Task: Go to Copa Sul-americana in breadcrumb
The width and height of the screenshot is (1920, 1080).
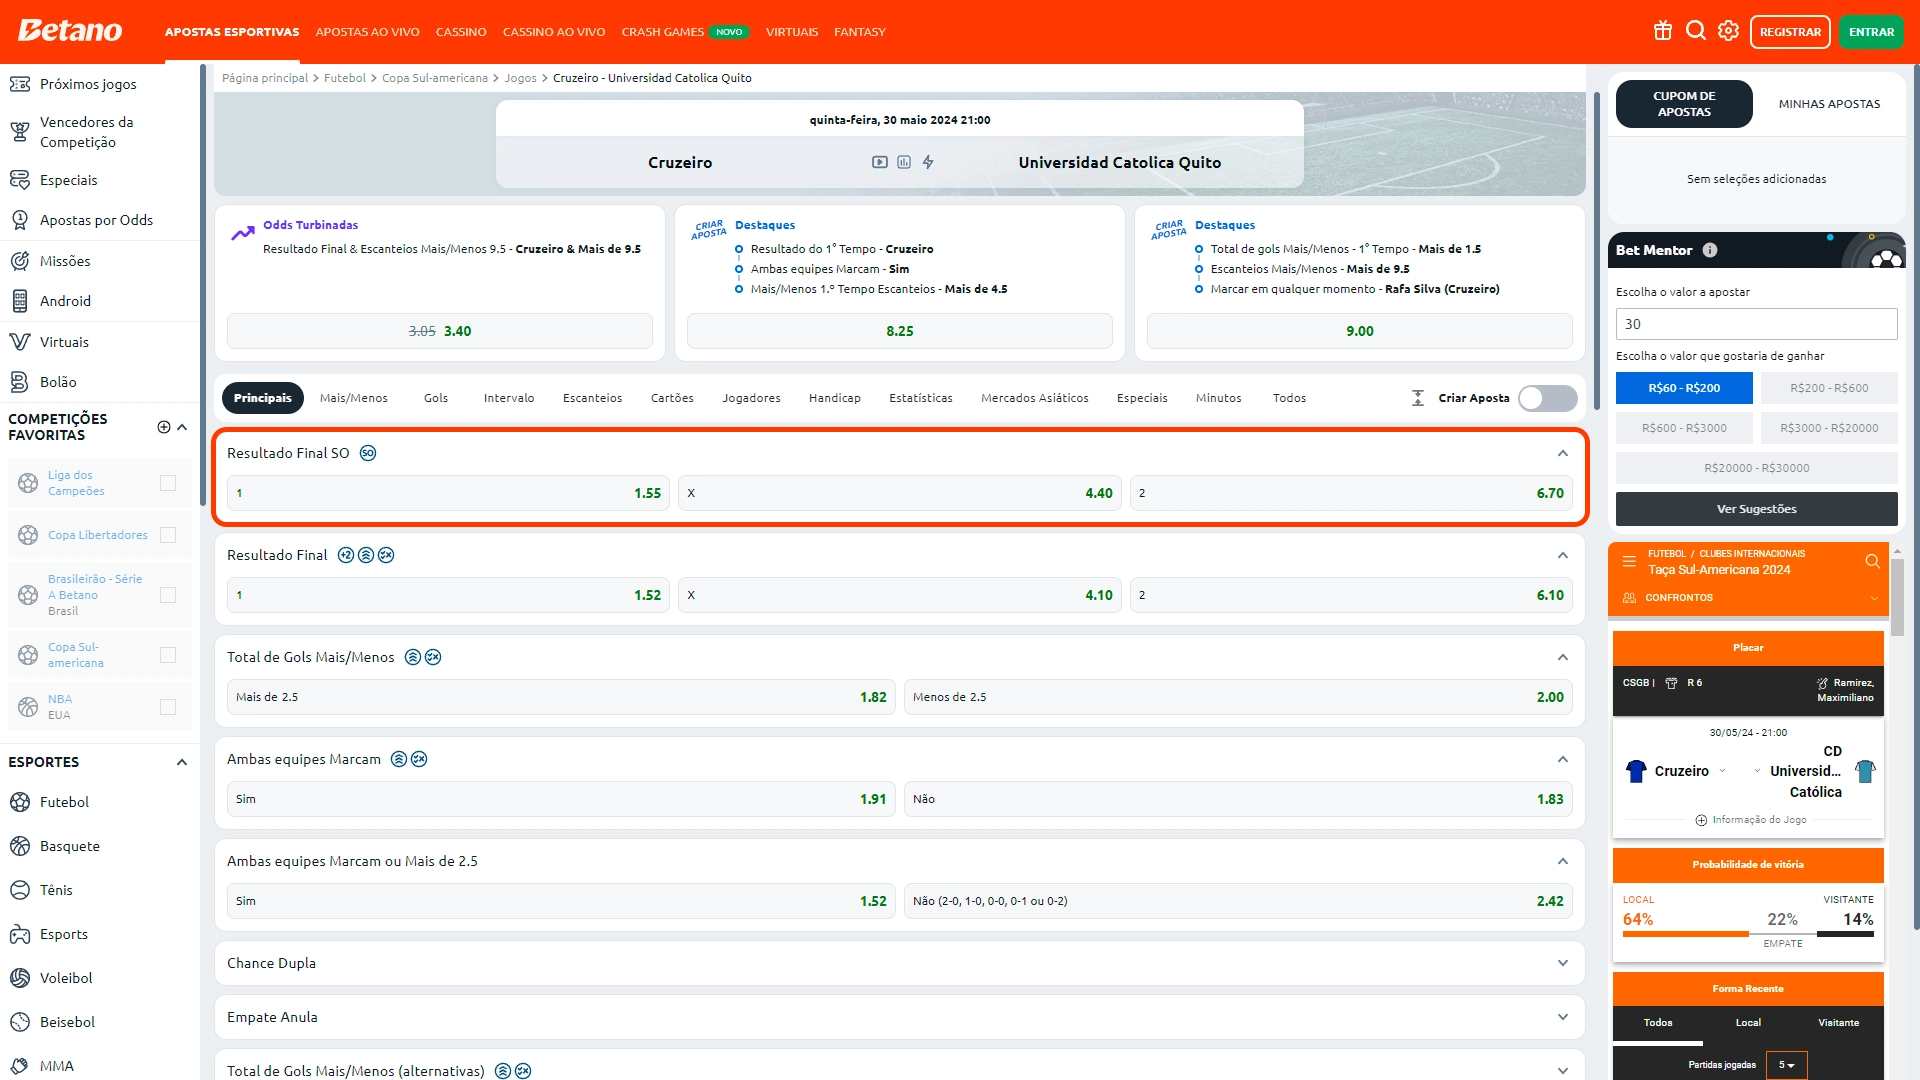Action: tap(435, 78)
